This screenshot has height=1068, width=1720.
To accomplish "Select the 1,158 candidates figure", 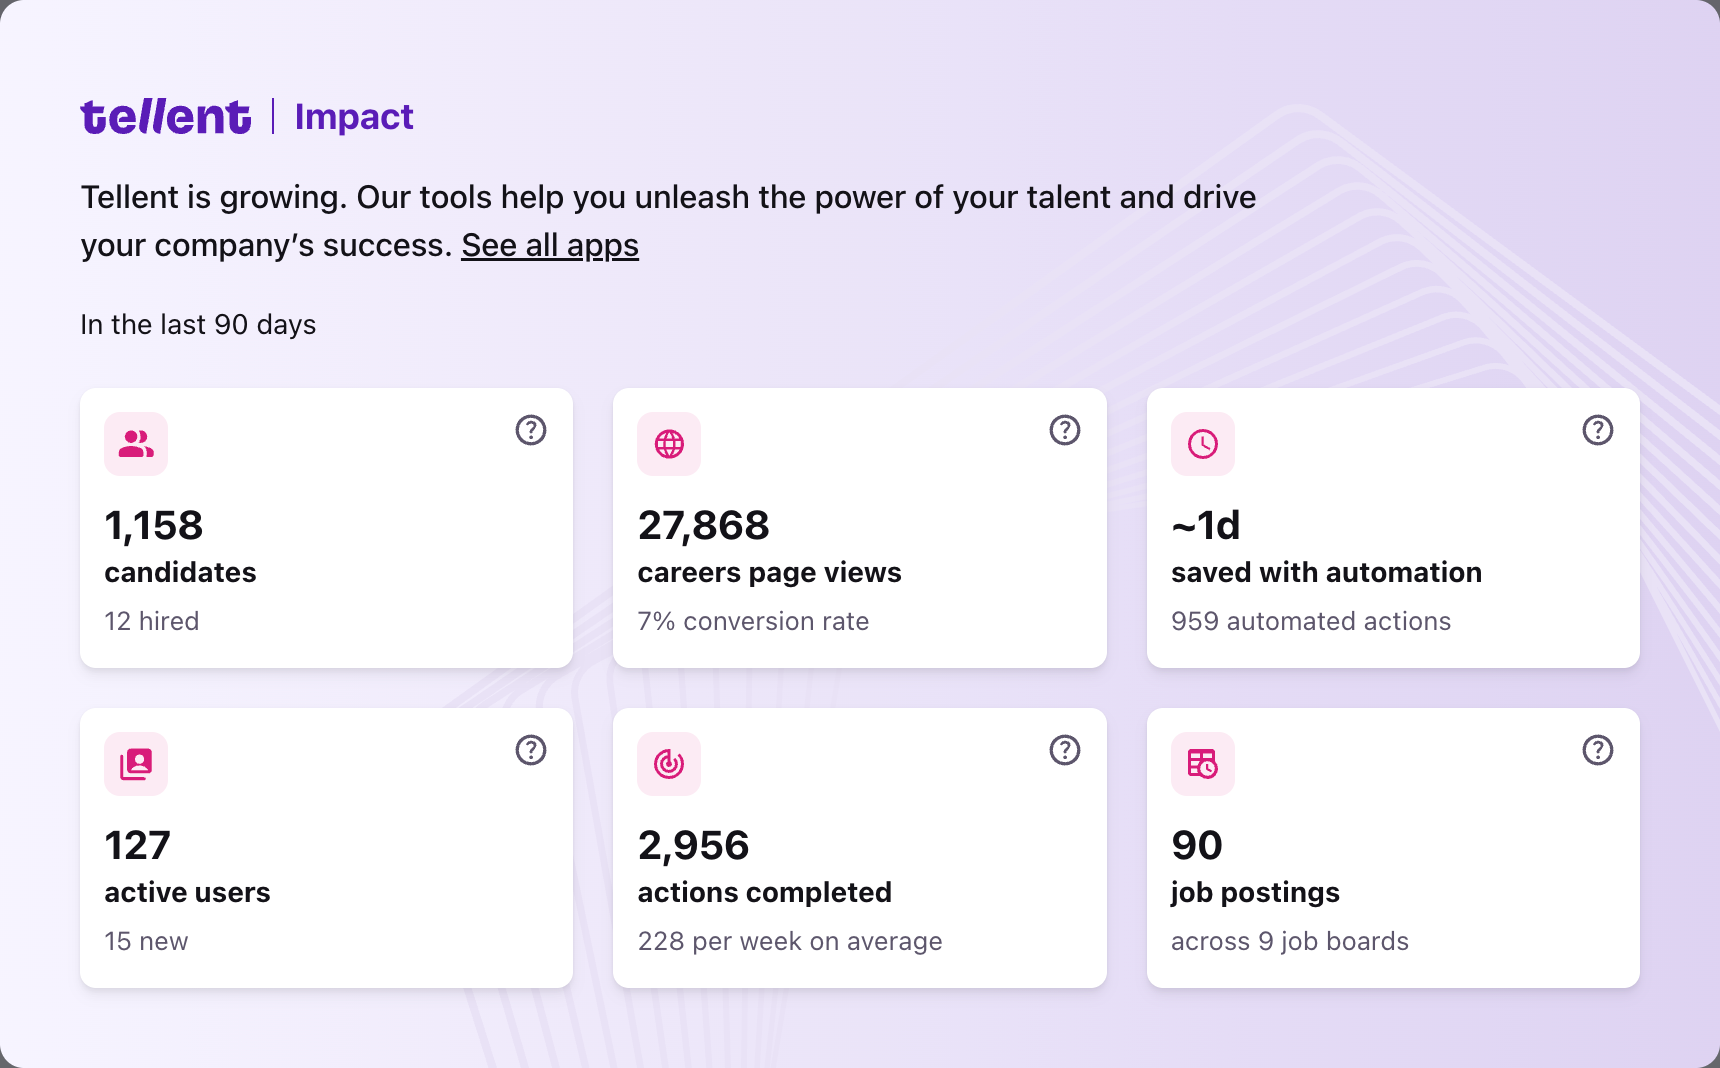I will [154, 525].
